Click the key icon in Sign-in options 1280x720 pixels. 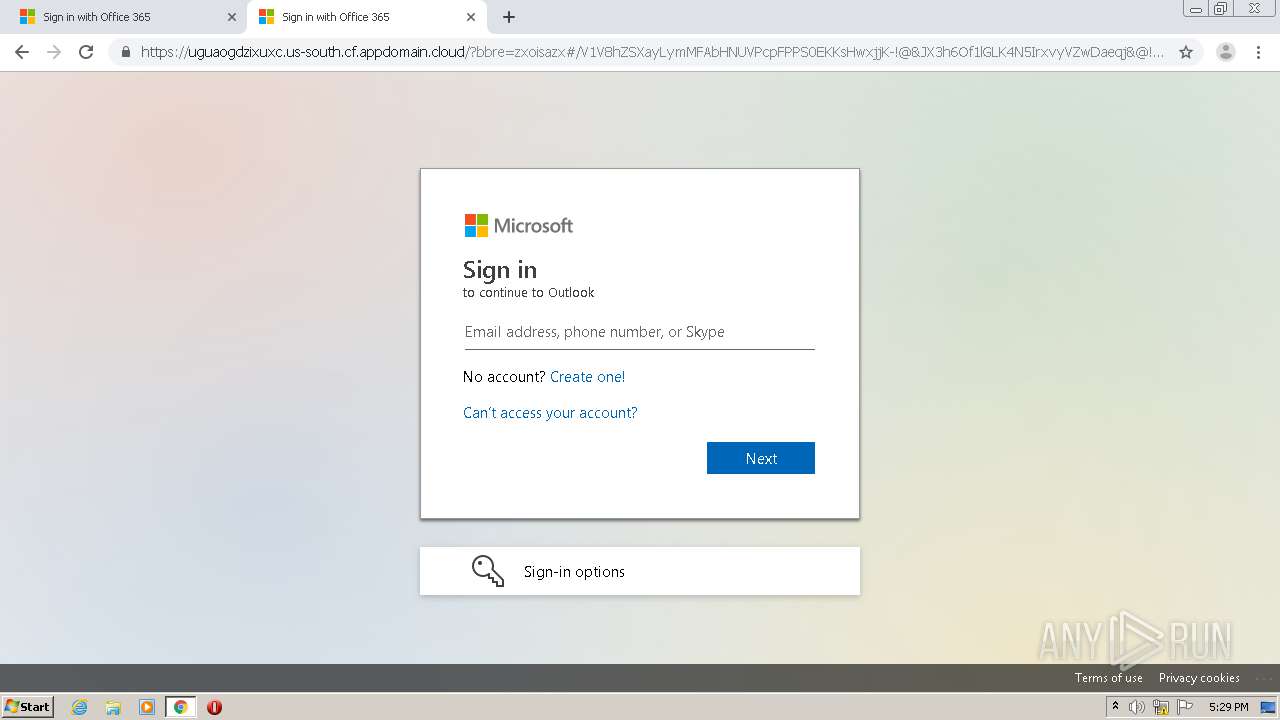point(488,571)
